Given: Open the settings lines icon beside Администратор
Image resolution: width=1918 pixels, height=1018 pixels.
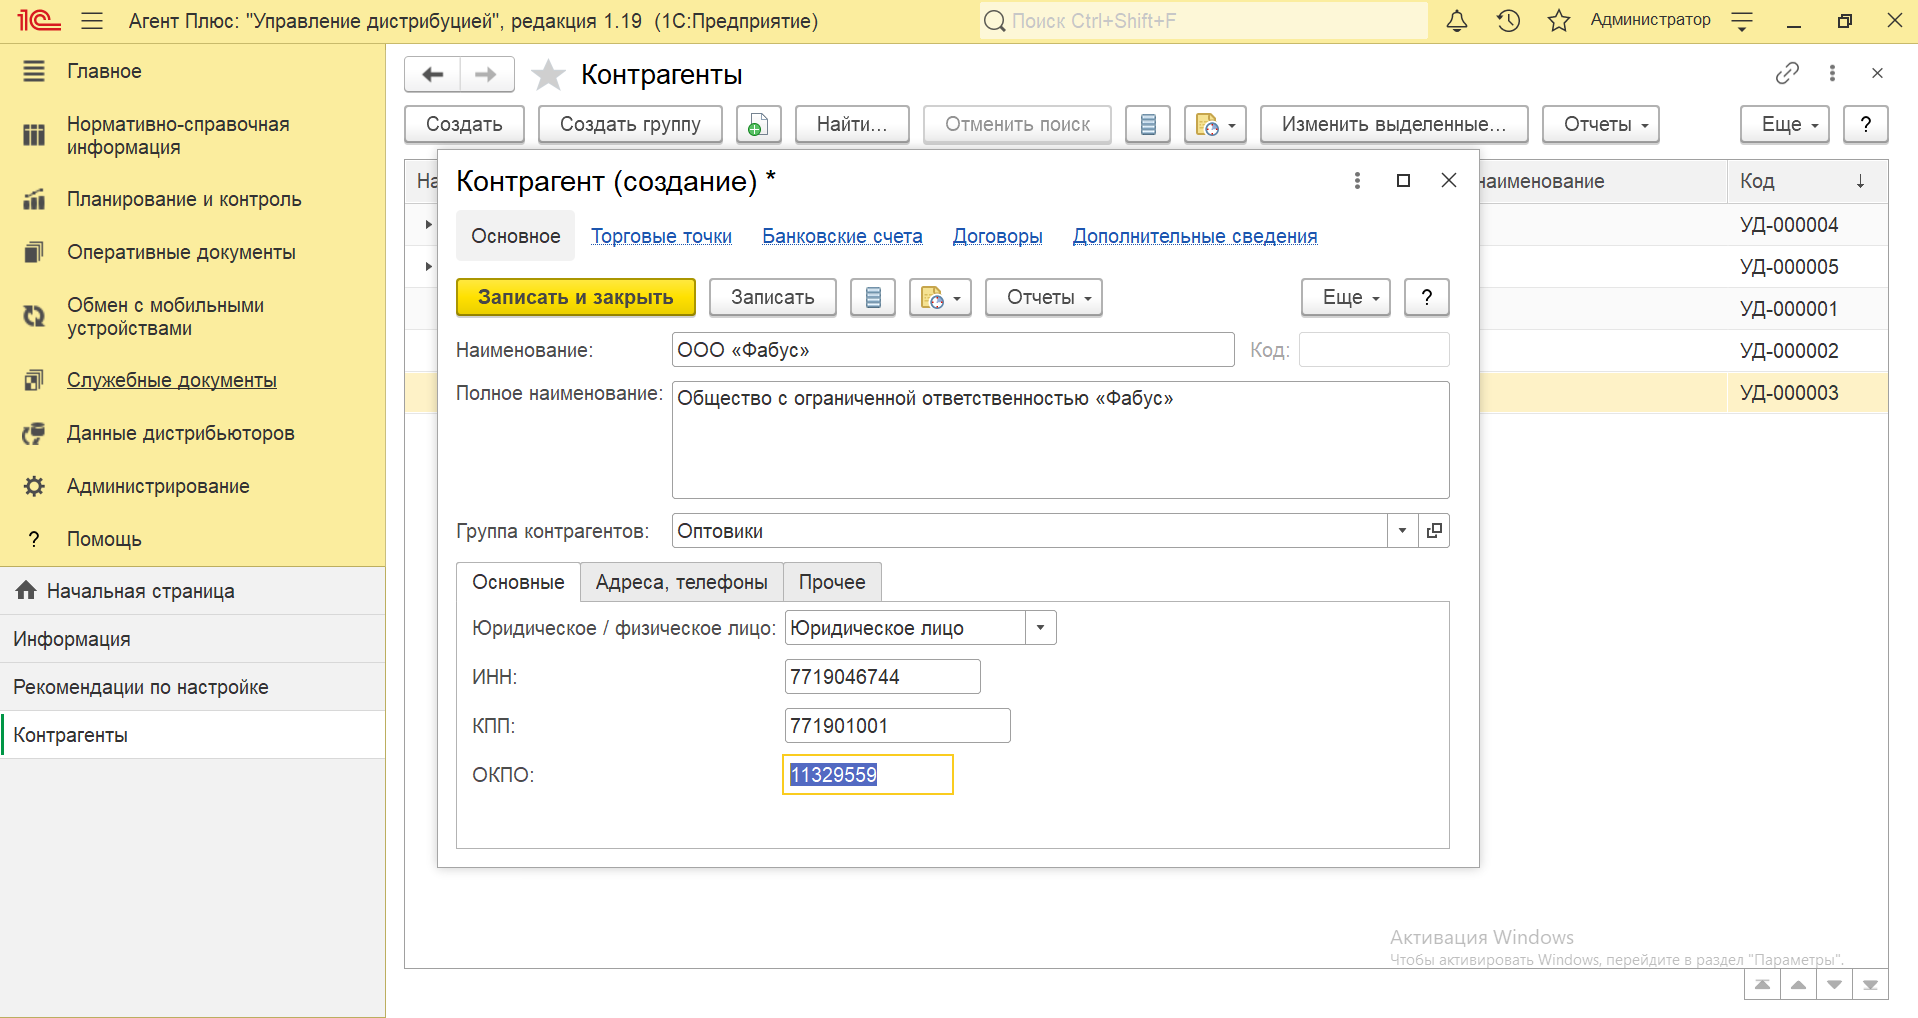Looking at the screenshot, I should (1742, 21).
